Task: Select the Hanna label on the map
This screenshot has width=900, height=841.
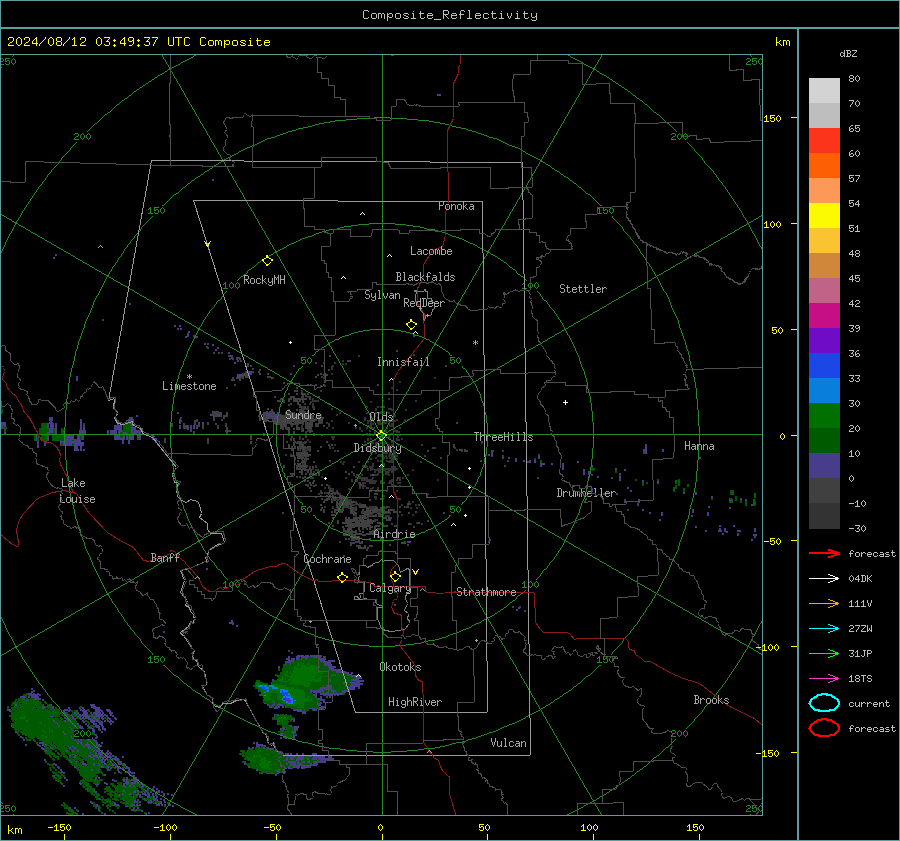Action: click(699, 446)
